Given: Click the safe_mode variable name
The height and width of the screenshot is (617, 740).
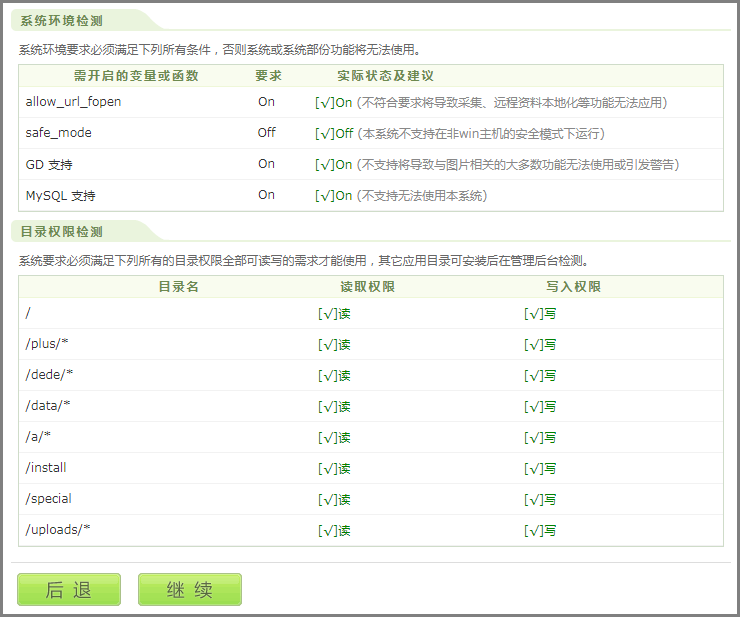Looking at the screenshot, I should (x=58, y=133).
